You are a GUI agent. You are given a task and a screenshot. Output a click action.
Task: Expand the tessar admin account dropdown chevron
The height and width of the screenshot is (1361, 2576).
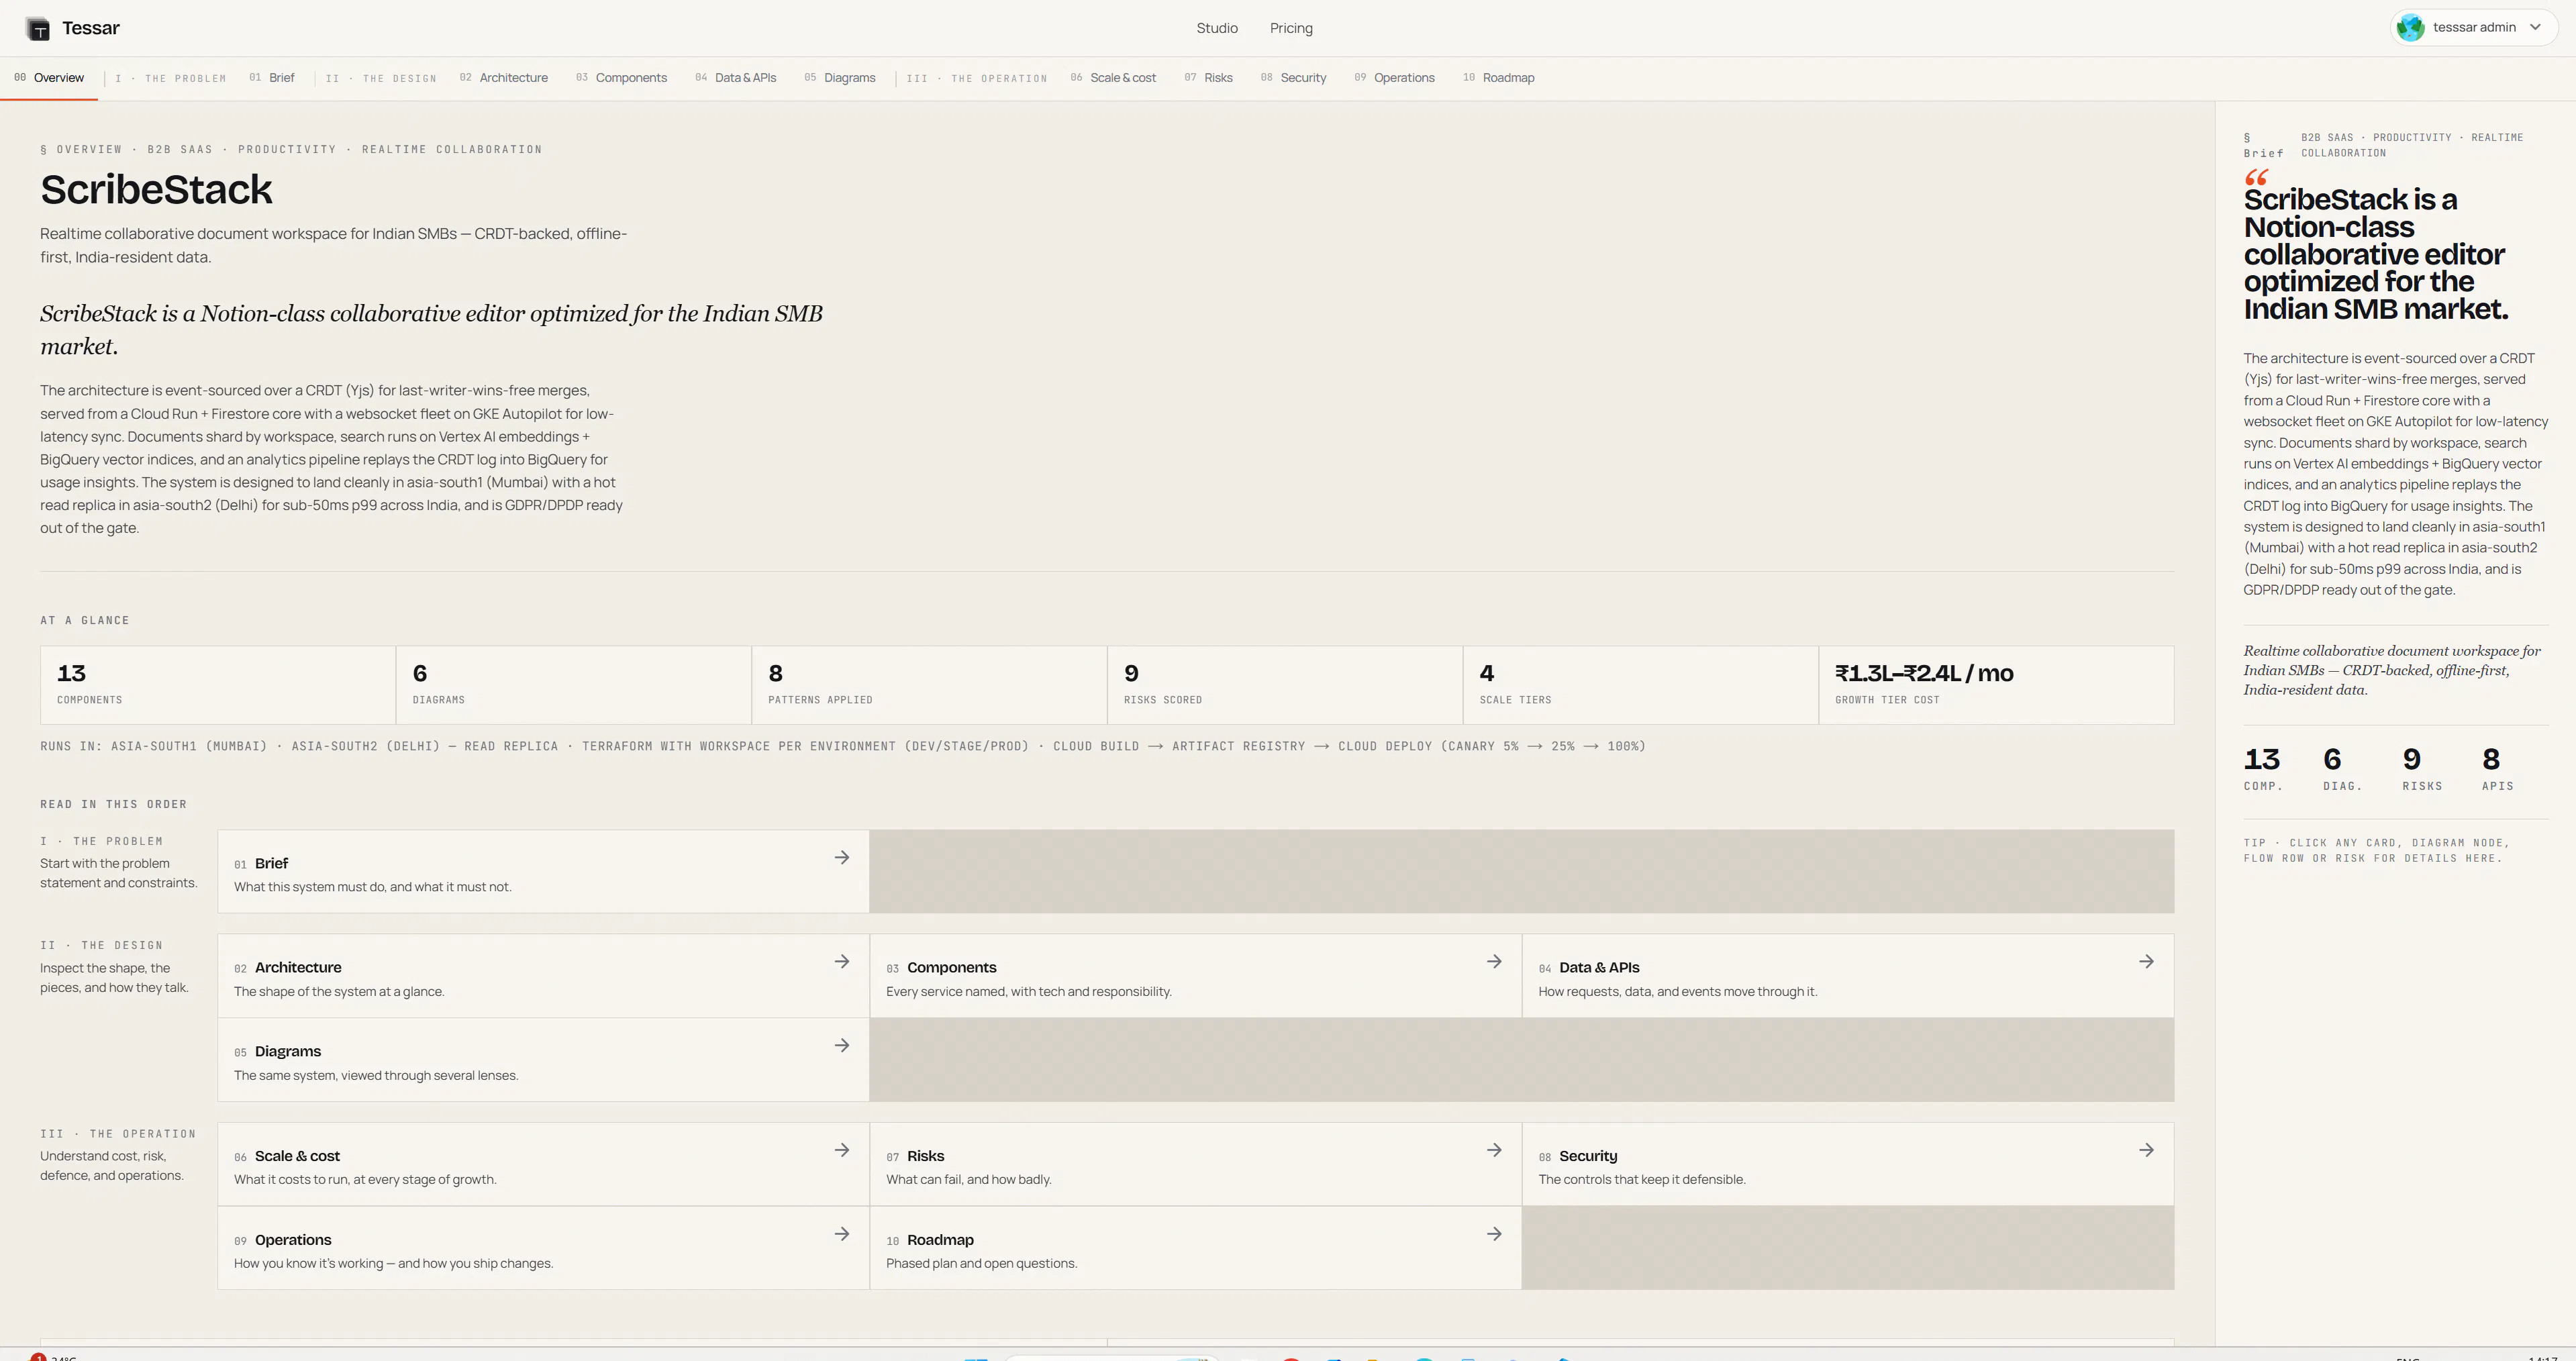[x=2535, y=28]
